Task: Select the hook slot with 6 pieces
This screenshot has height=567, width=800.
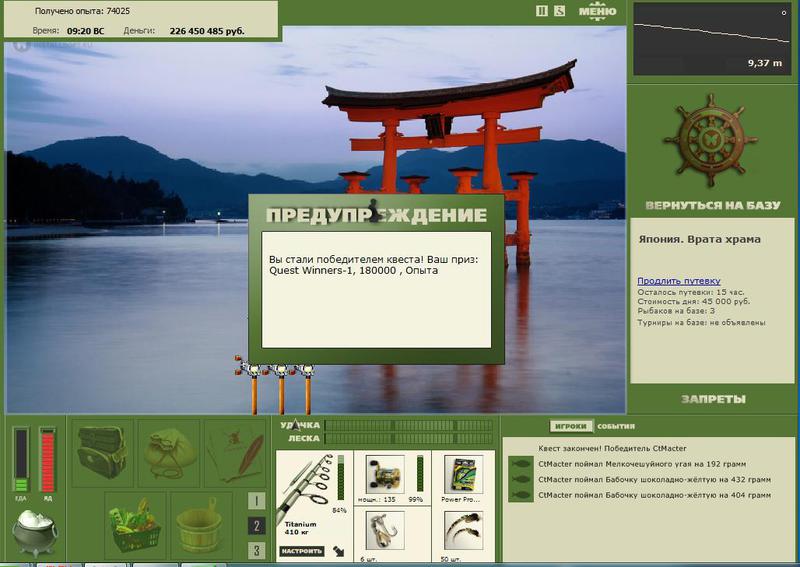Action: (385, 532)
